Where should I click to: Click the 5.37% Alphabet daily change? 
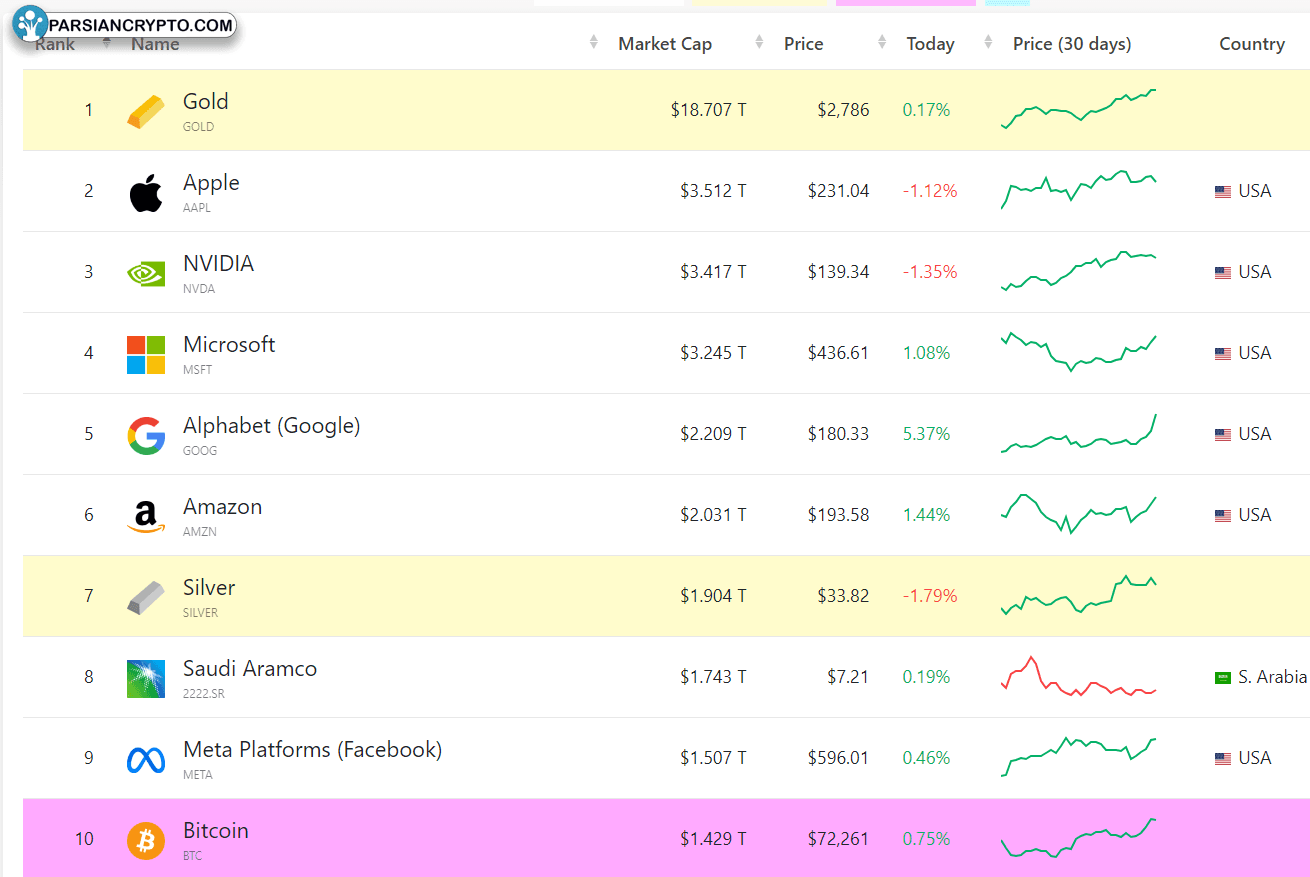coord(926,434)
